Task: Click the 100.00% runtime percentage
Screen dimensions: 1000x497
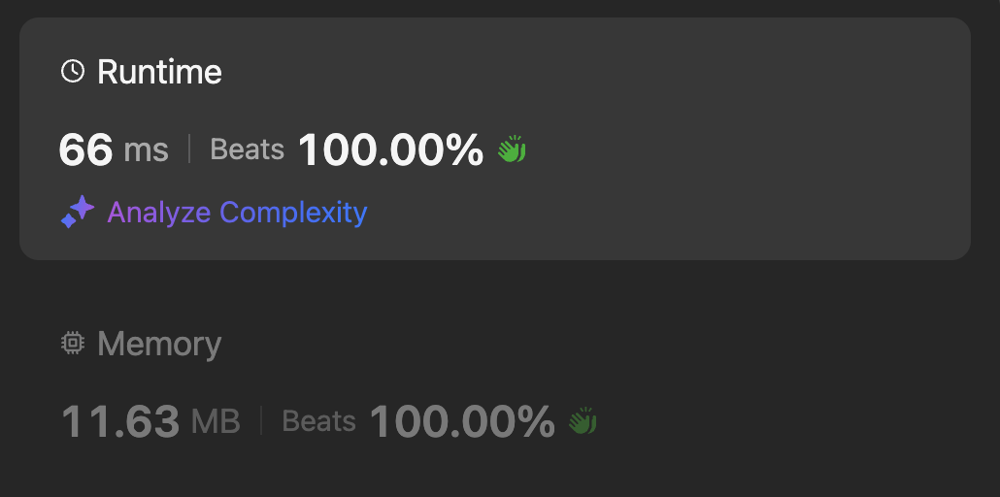Action: [x=390, y=150]
